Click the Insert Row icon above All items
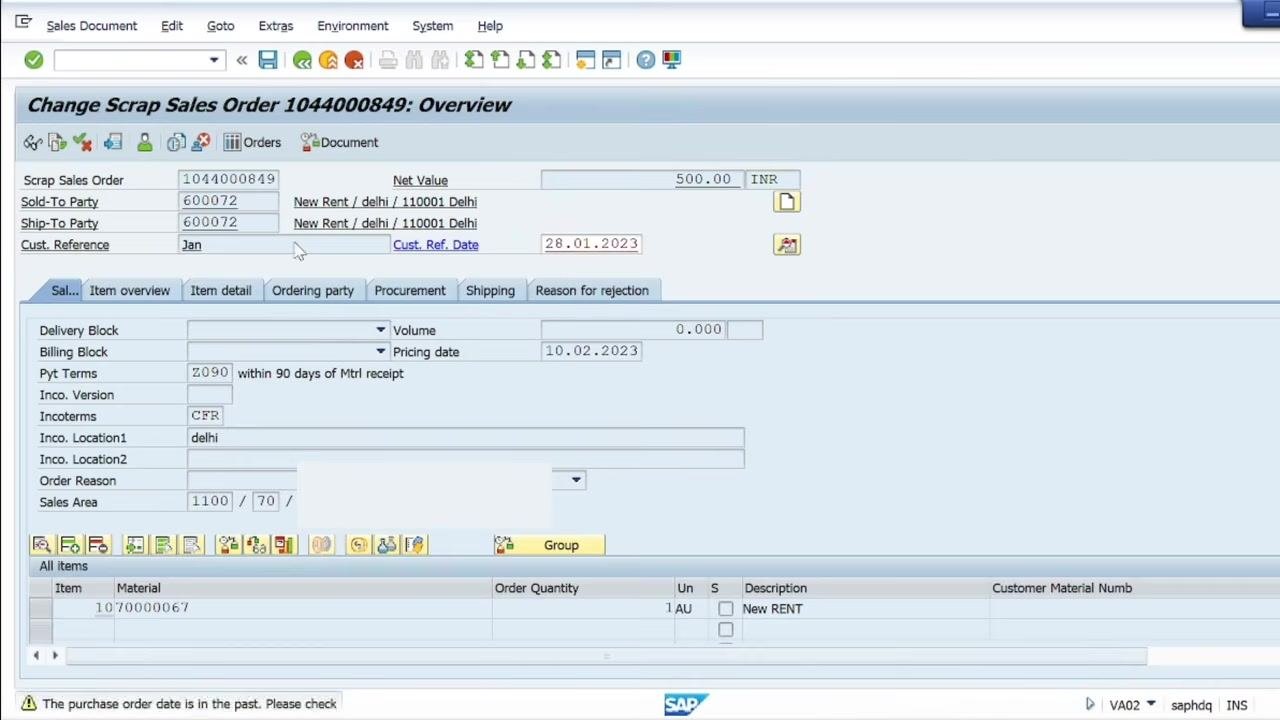The width and height of the screenshot is (1280, 720). coord(70,545)
